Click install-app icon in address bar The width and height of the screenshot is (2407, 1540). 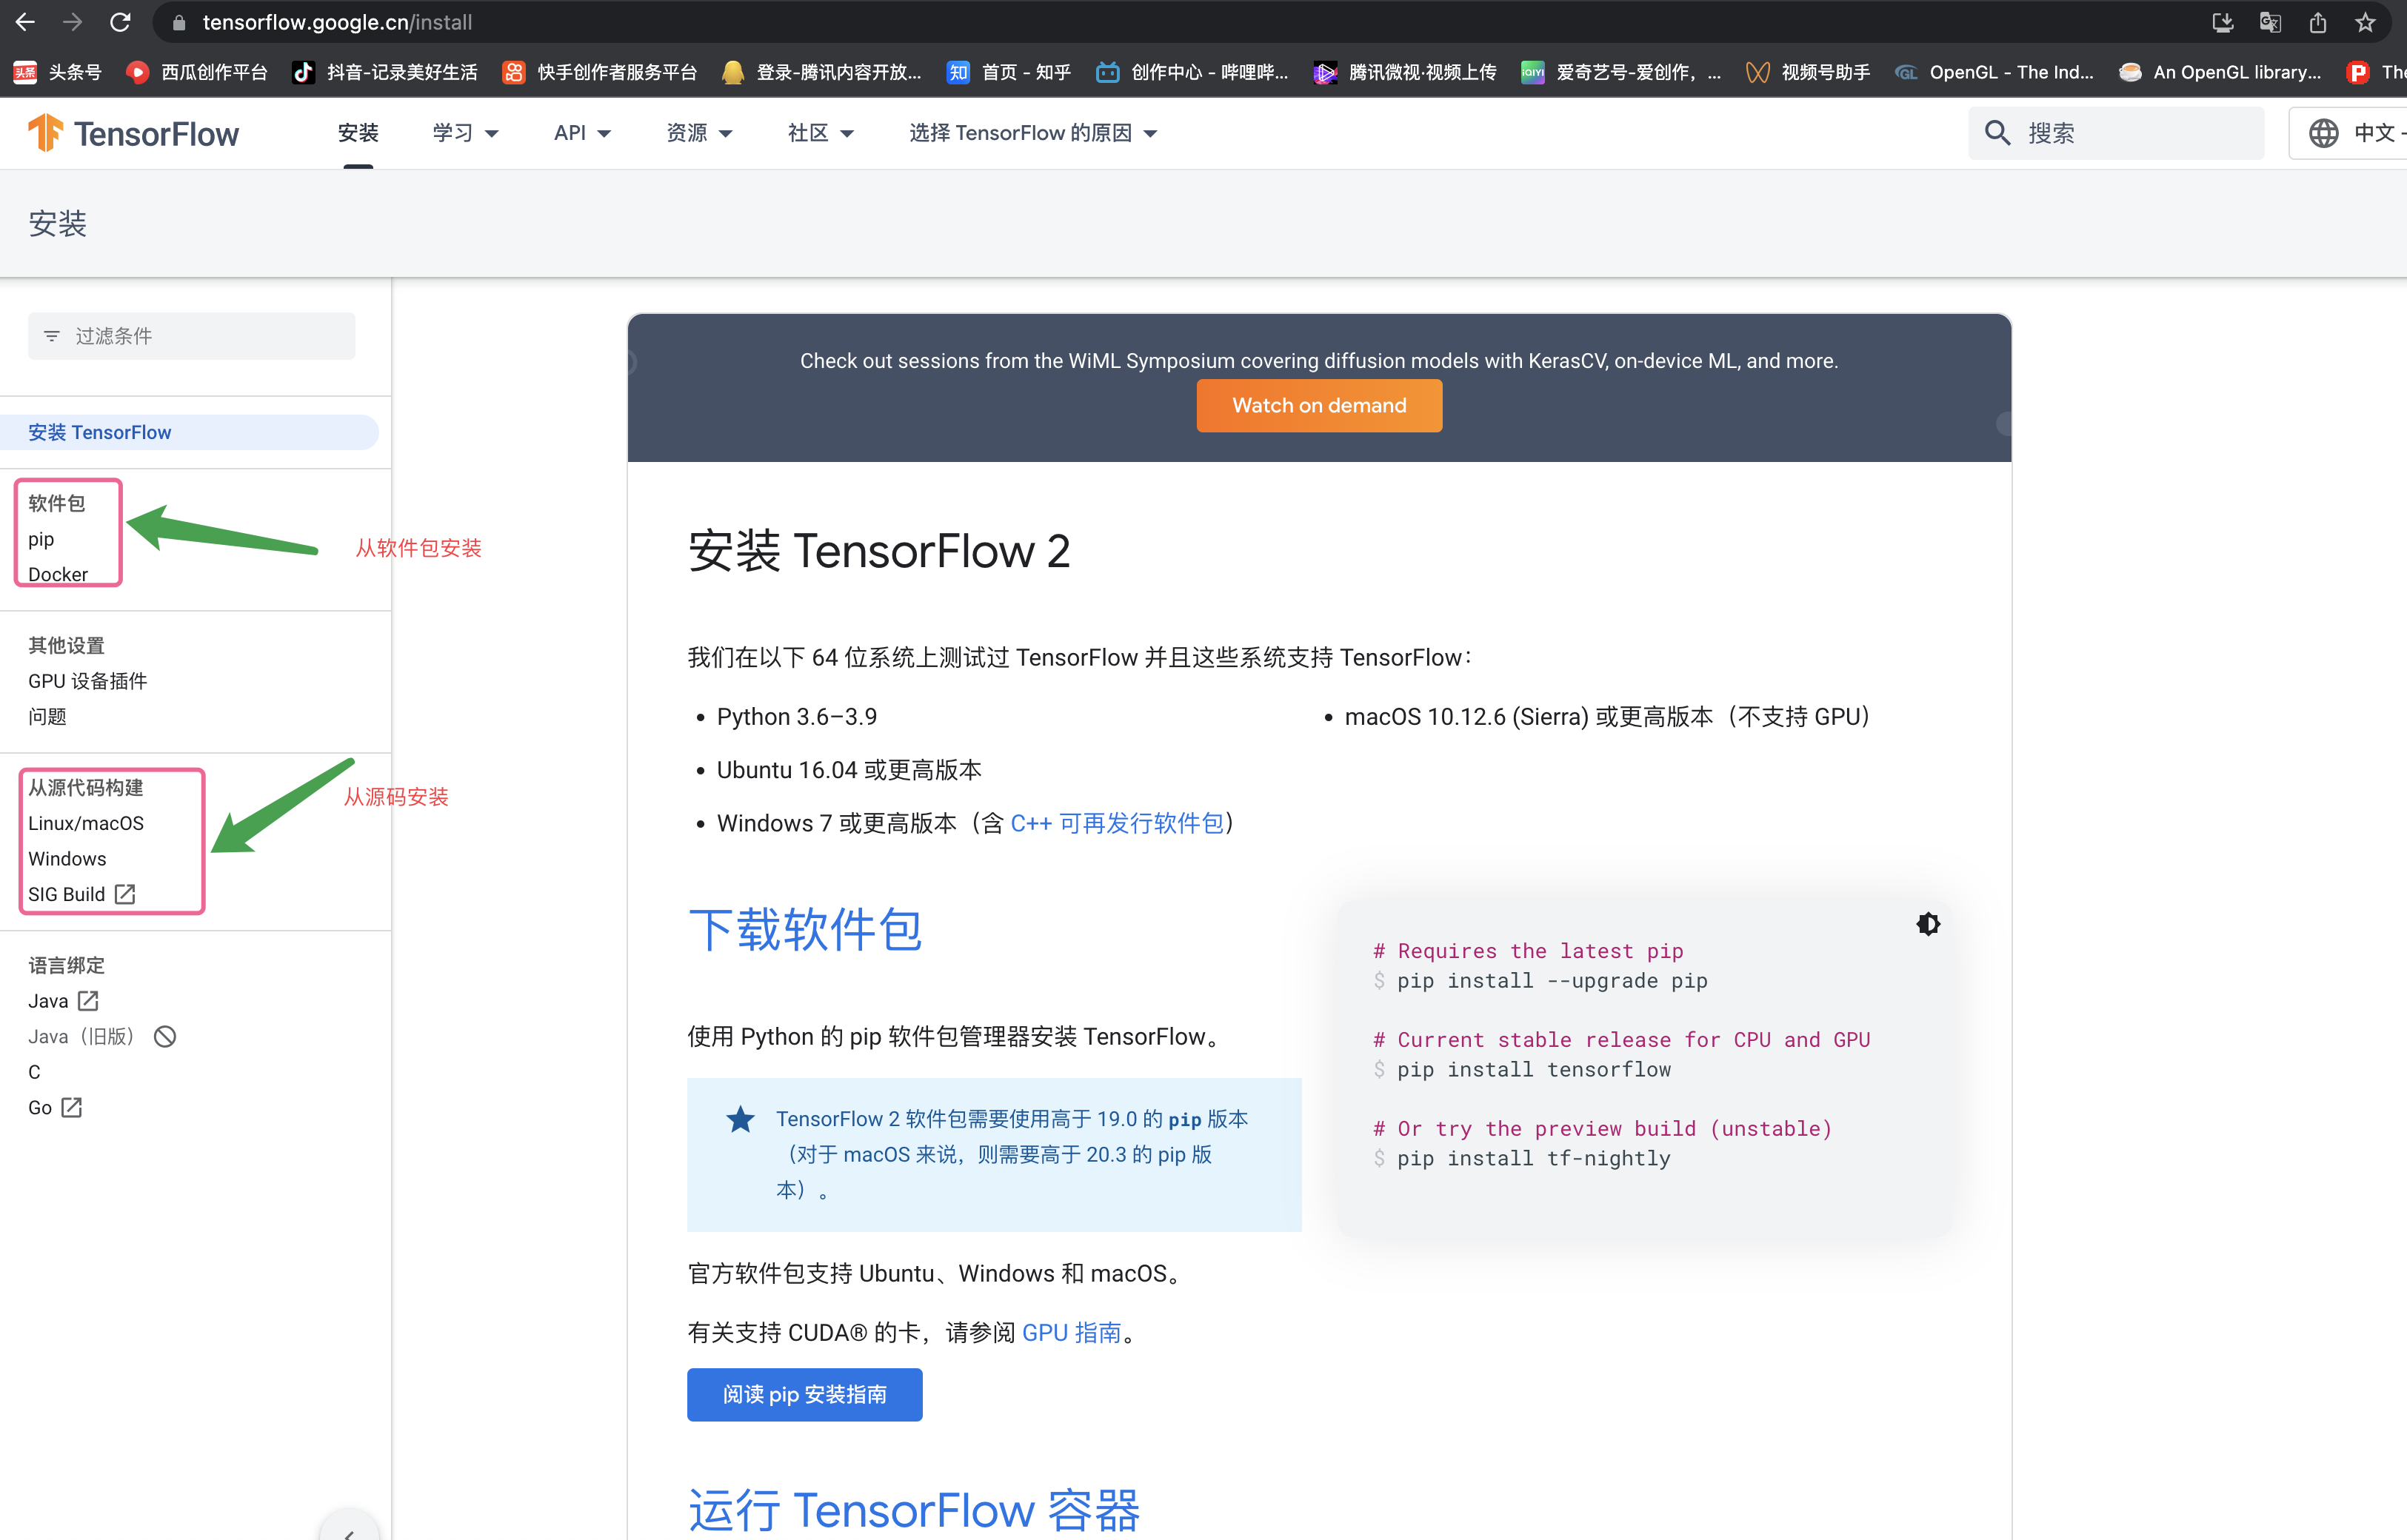[2222, 22]
